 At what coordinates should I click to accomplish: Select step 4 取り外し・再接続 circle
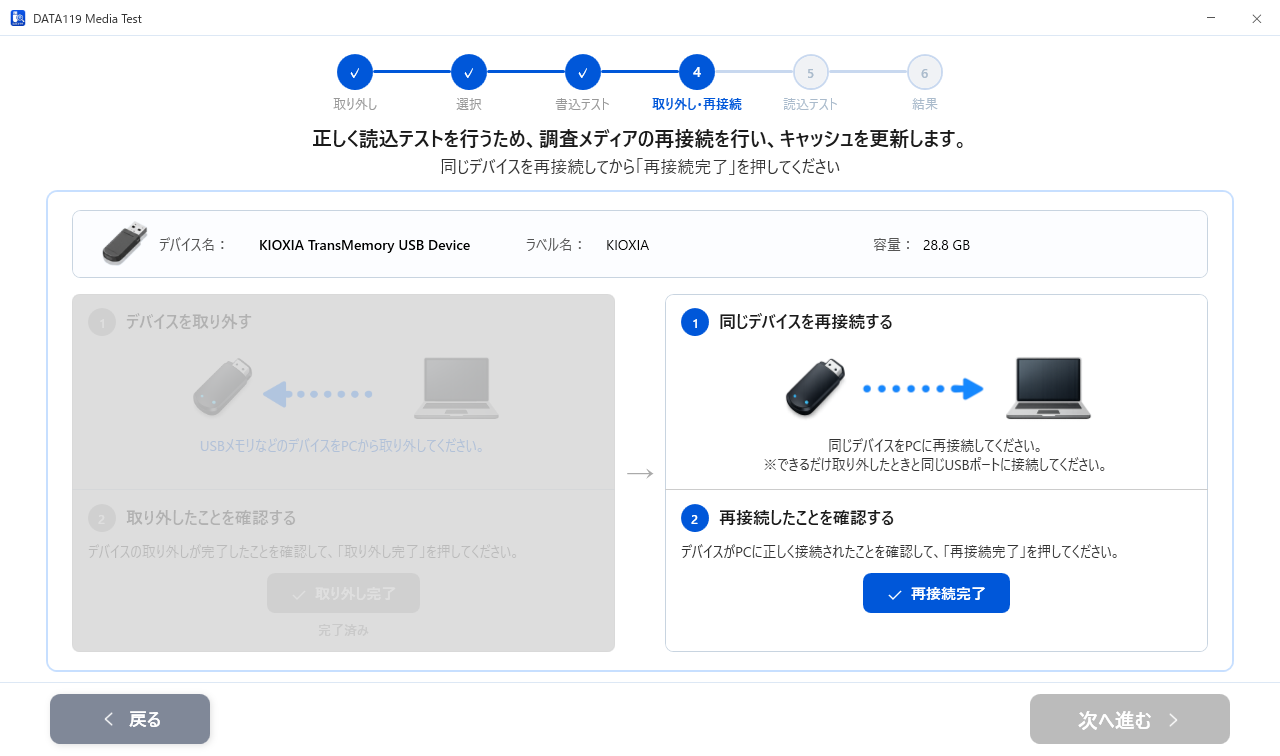[x=697, y=72]
